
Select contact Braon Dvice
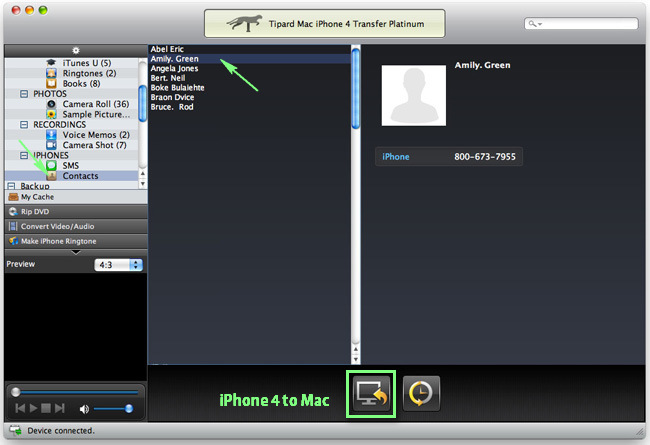point(172,97)
